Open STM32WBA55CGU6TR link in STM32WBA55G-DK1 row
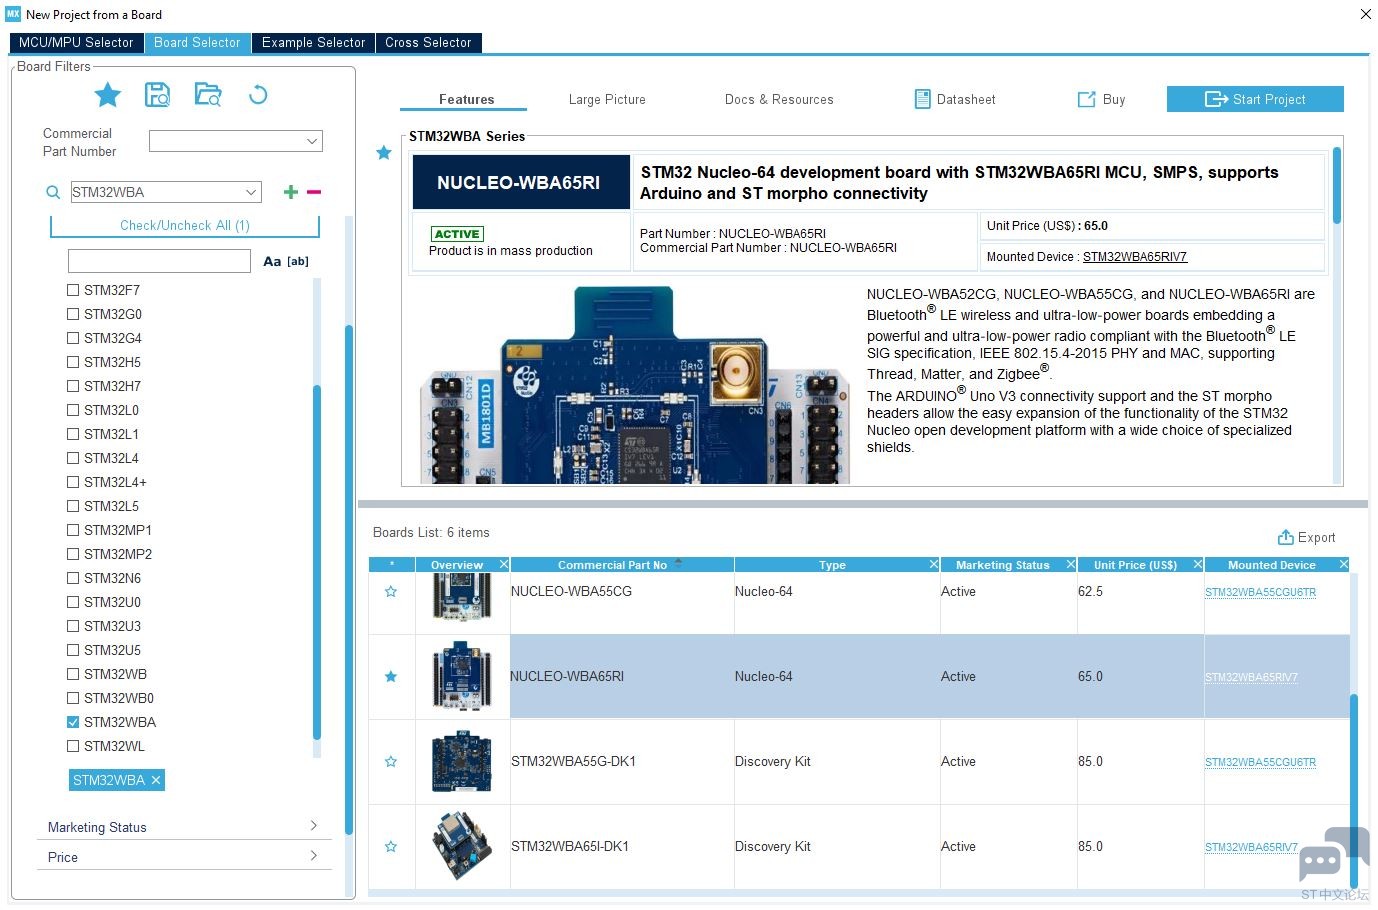Image resolution: width=1378 pixels, height=910 pixels. click(x=1260, y=762)
